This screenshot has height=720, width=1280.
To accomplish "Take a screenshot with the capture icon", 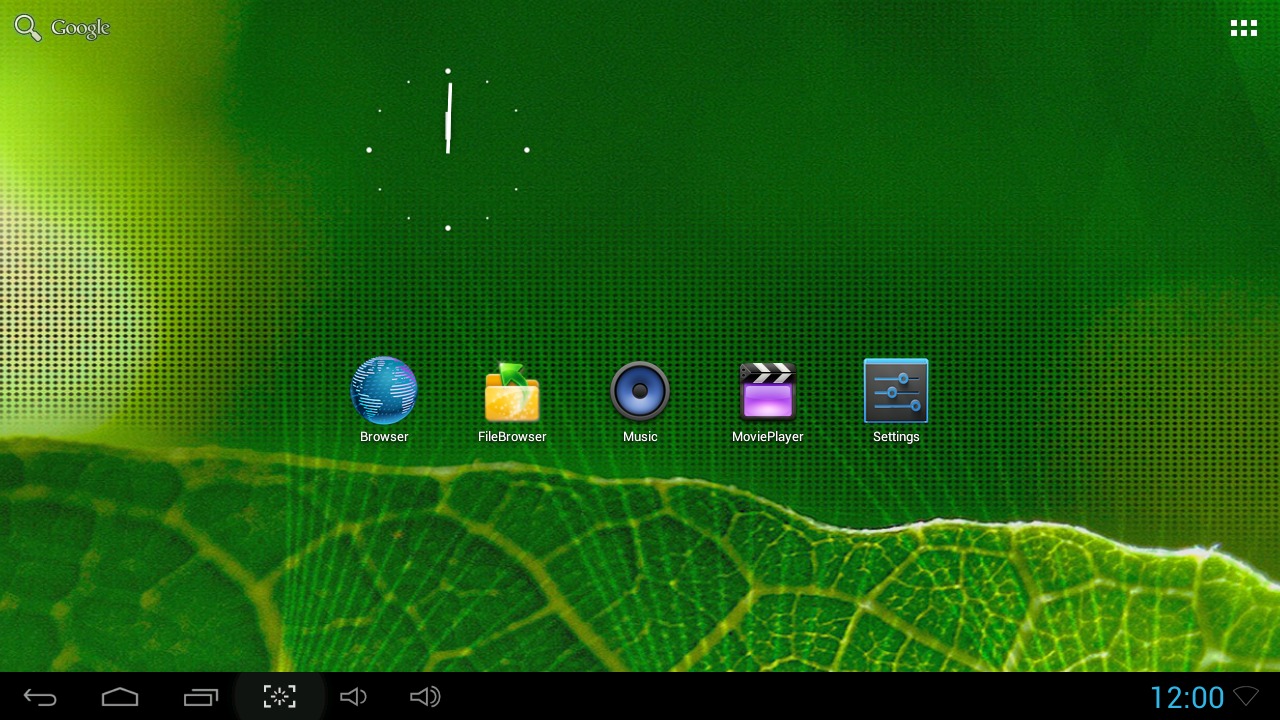I will (280, 697).
